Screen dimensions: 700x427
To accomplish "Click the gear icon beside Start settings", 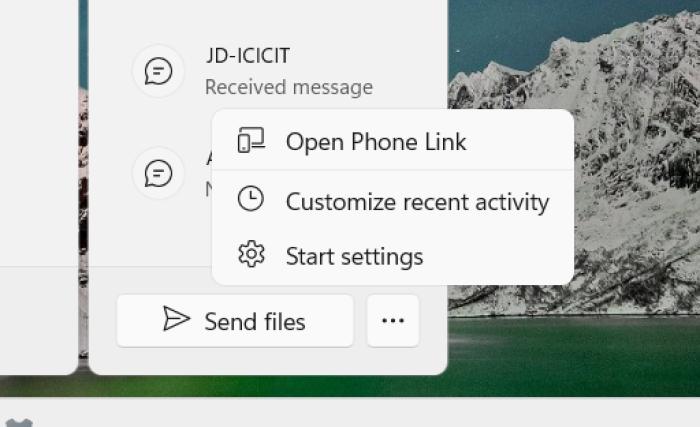I will tap(251, 254).
